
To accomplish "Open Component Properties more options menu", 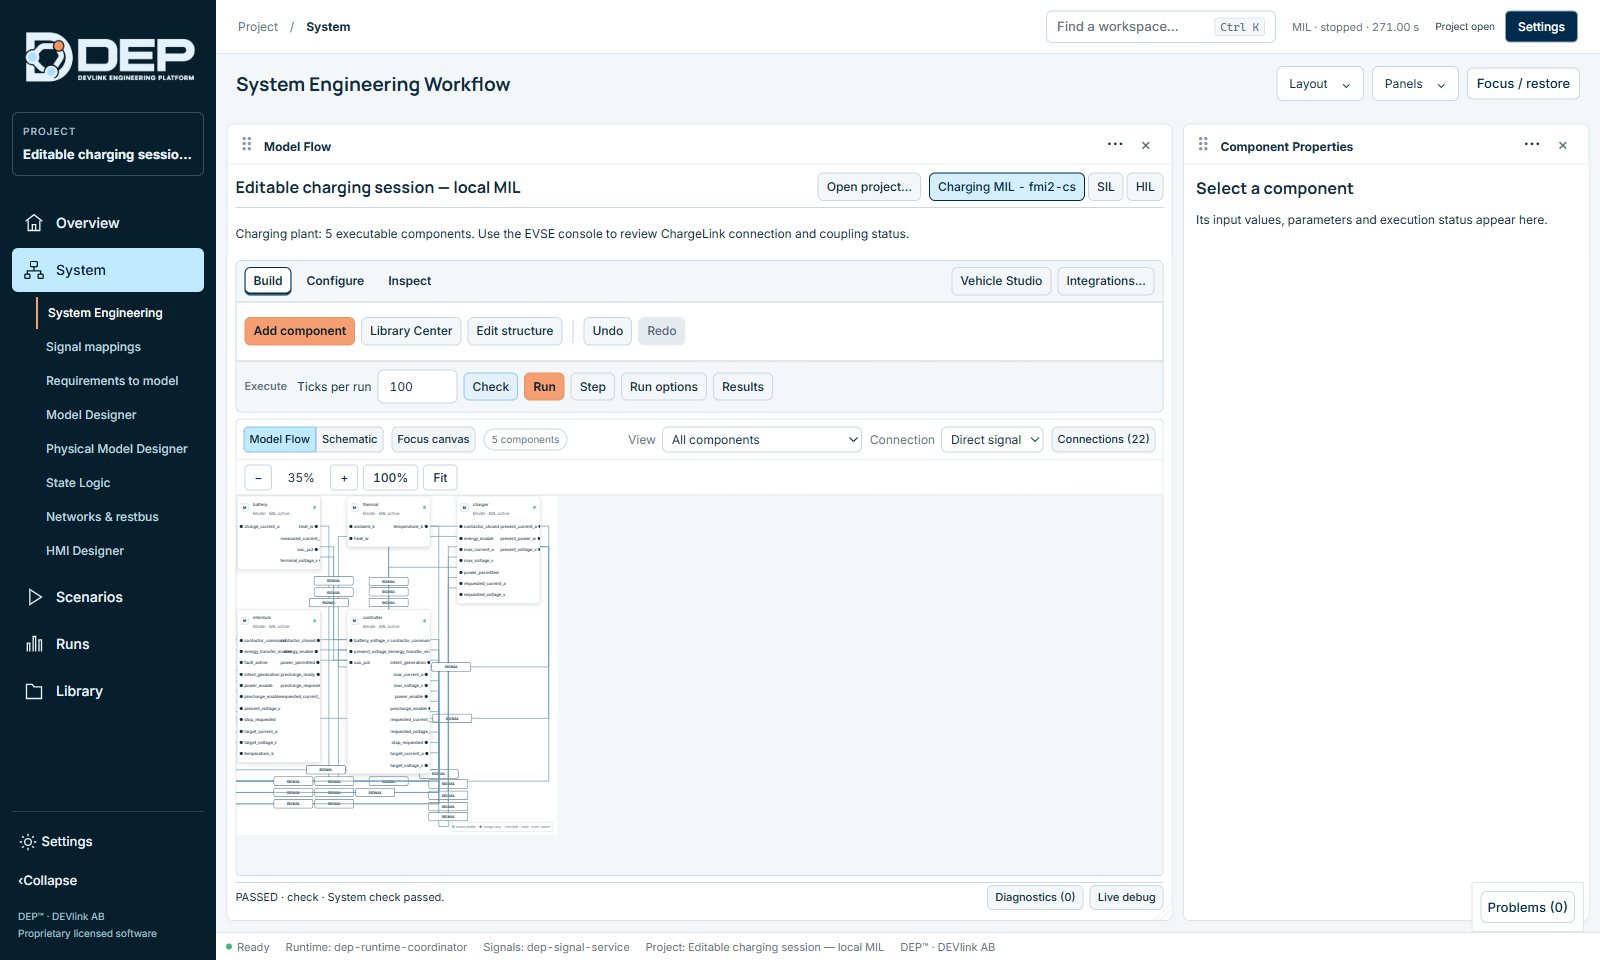I will [1532, 145].
